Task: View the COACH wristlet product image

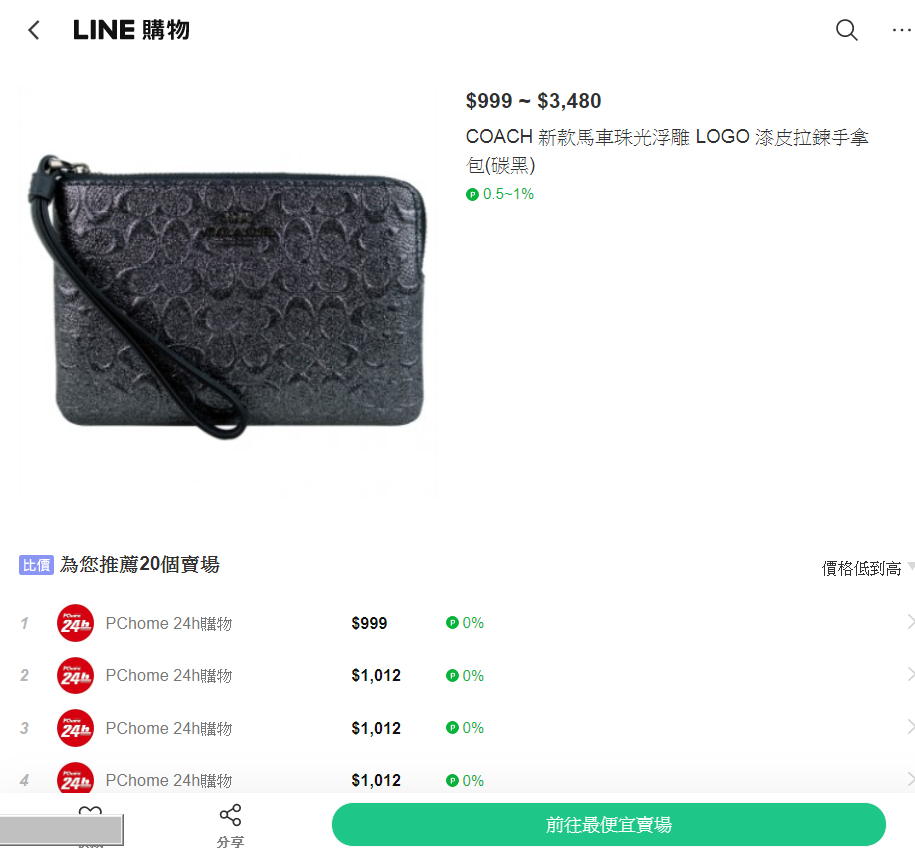Action: click(x=228, y=291)
